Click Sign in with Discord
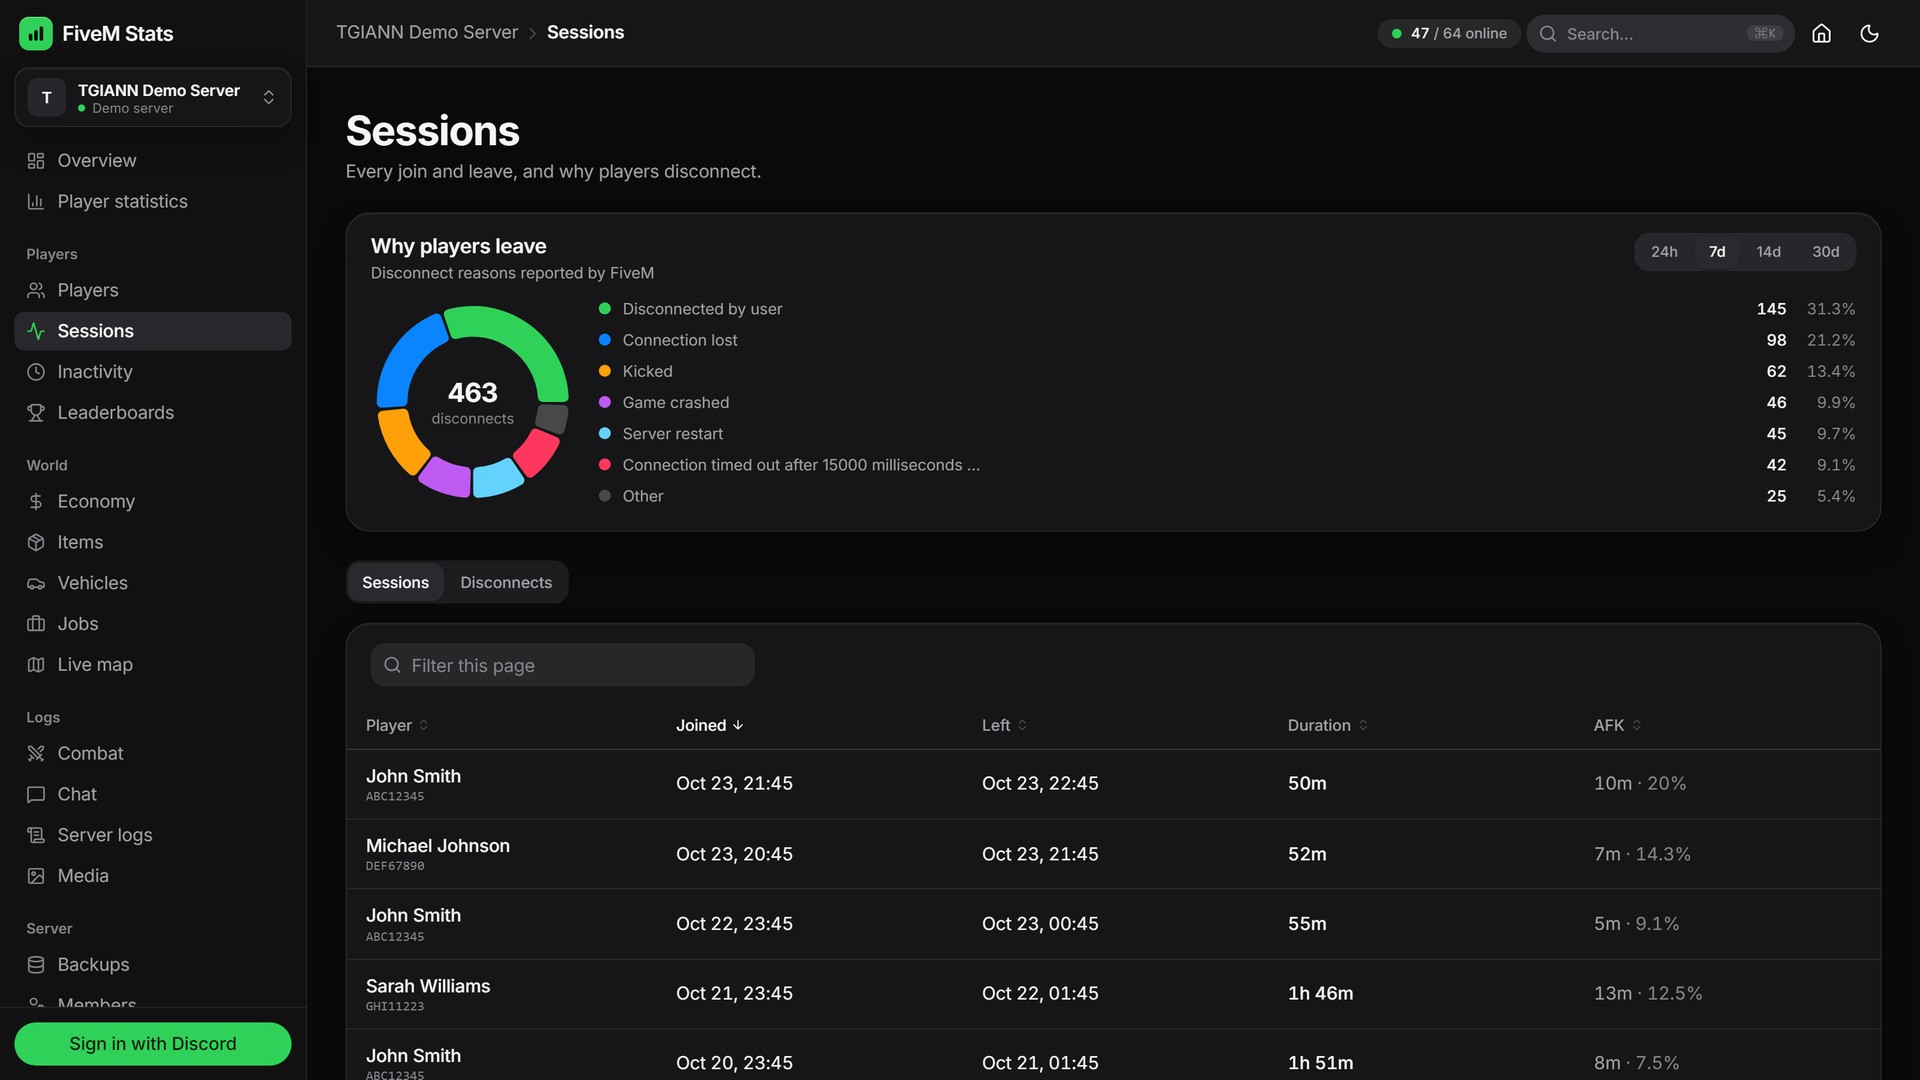Viewport: 1920px width, 1080px height. (x=153, y=1043)
